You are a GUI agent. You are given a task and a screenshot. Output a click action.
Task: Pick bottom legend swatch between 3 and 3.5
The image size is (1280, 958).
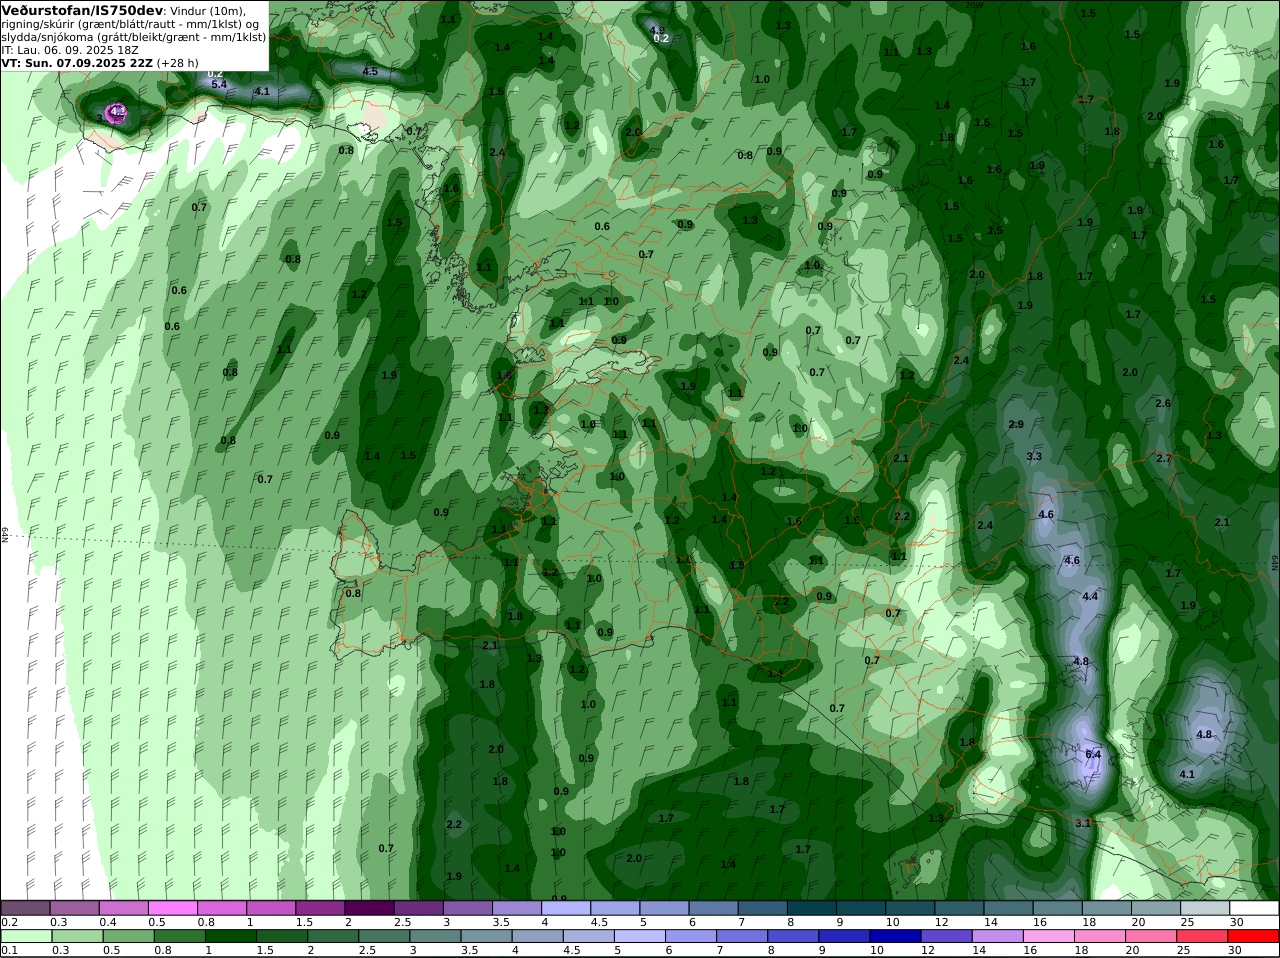click(x=435, y=936)
